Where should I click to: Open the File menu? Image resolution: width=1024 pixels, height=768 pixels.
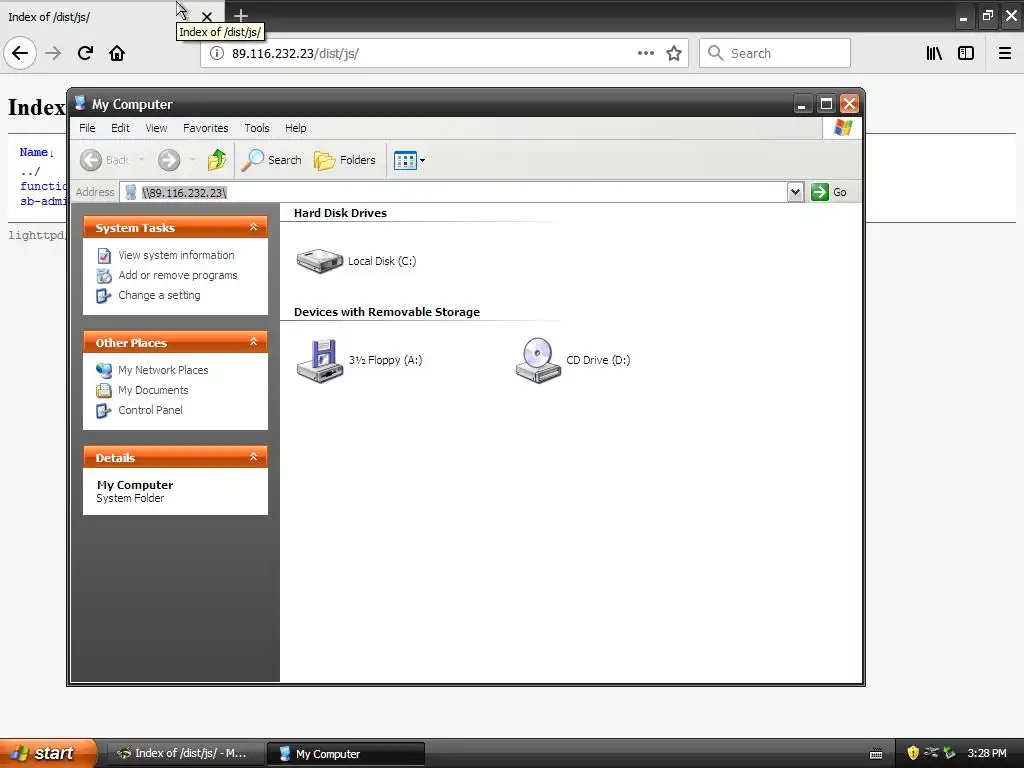tap(87, 128)
